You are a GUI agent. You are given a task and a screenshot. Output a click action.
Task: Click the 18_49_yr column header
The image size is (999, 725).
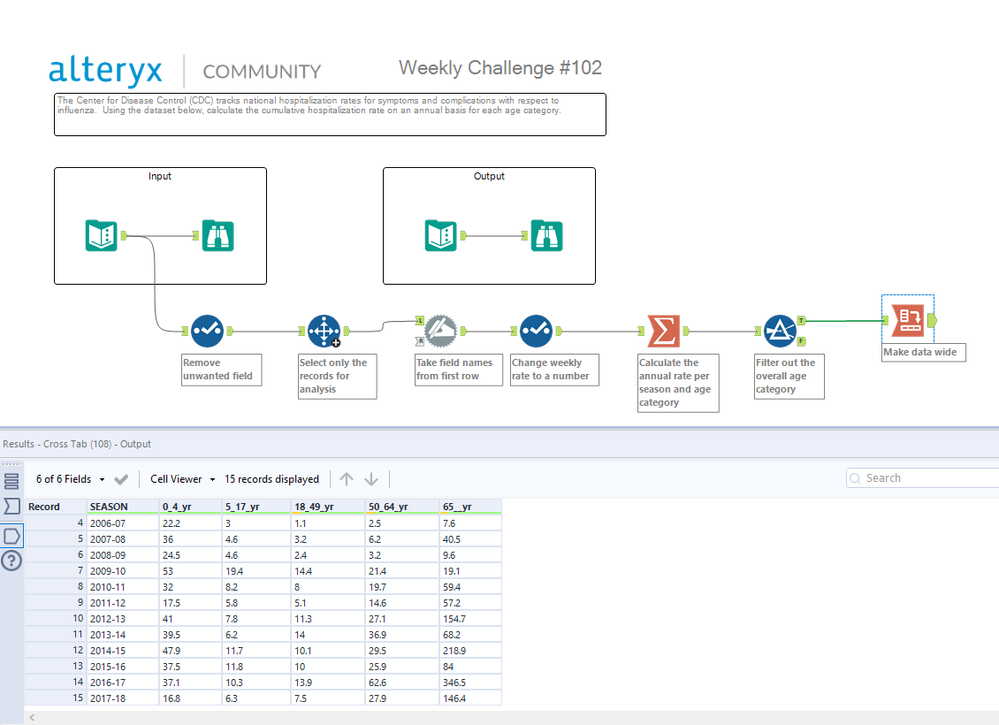tap(329, 506)
